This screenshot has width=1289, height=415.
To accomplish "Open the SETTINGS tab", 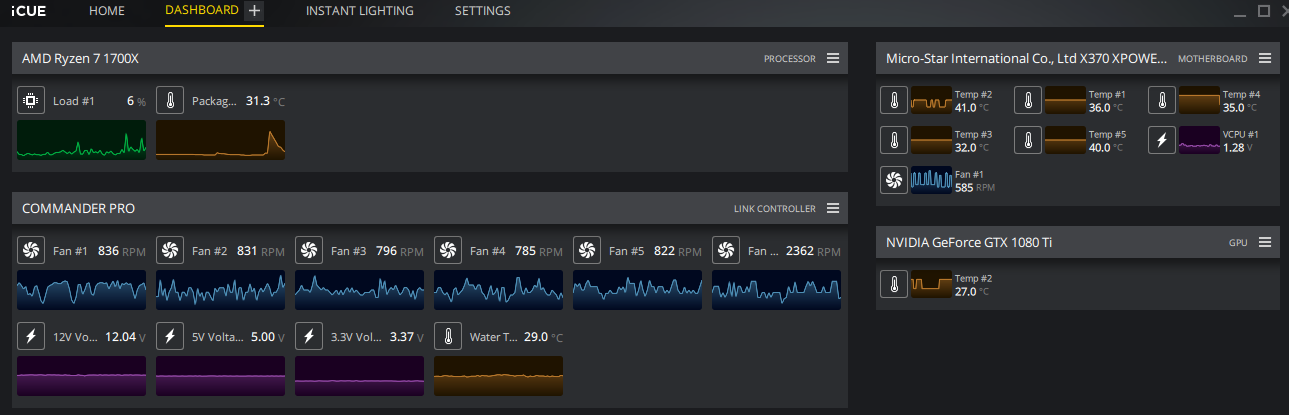I will (482, 11).
